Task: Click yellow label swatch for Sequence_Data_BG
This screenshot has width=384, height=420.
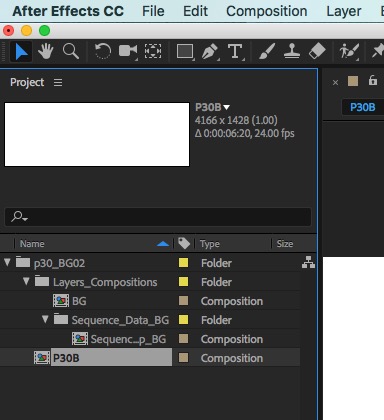Action: pos(183,320)
